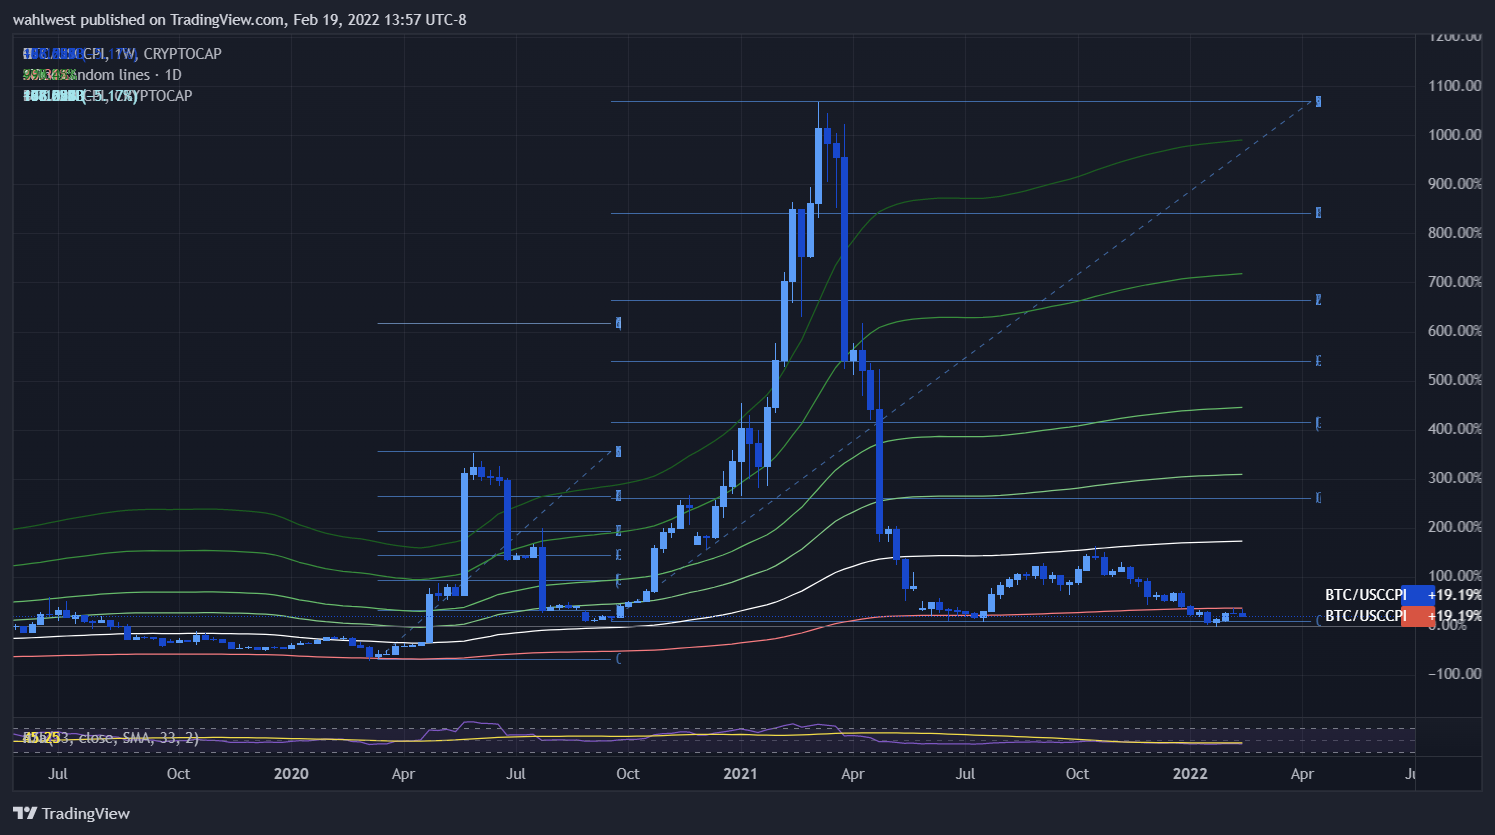Viewport: 1495px width, 835px height.
Task: Click the Oct label just before 2020
Action: click(178, 774)
